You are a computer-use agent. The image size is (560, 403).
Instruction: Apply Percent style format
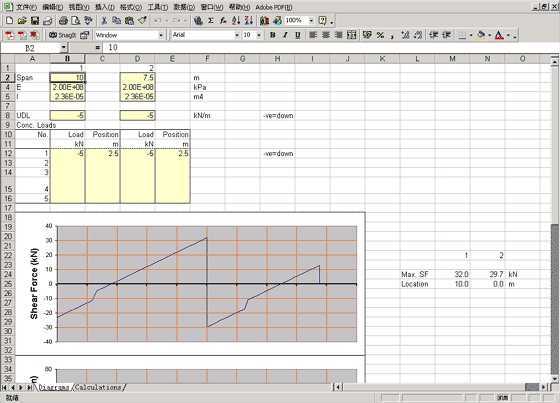click(x=380, y=35)
